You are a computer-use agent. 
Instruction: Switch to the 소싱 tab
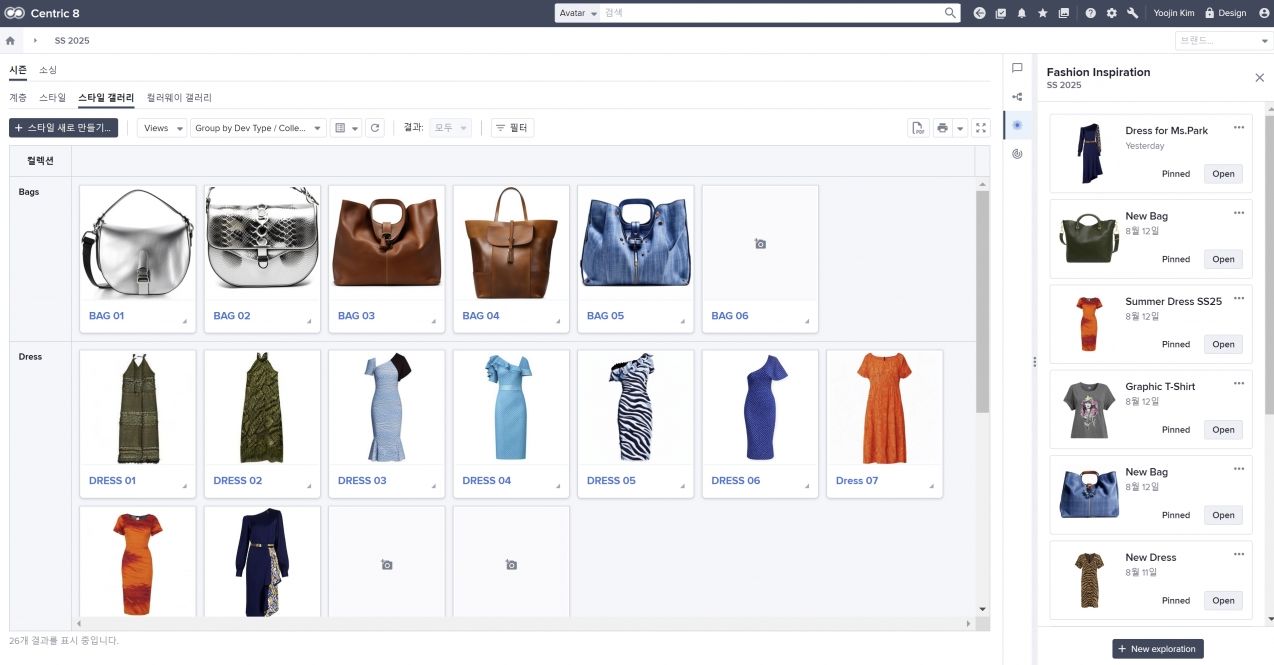[x=48, y=70]
